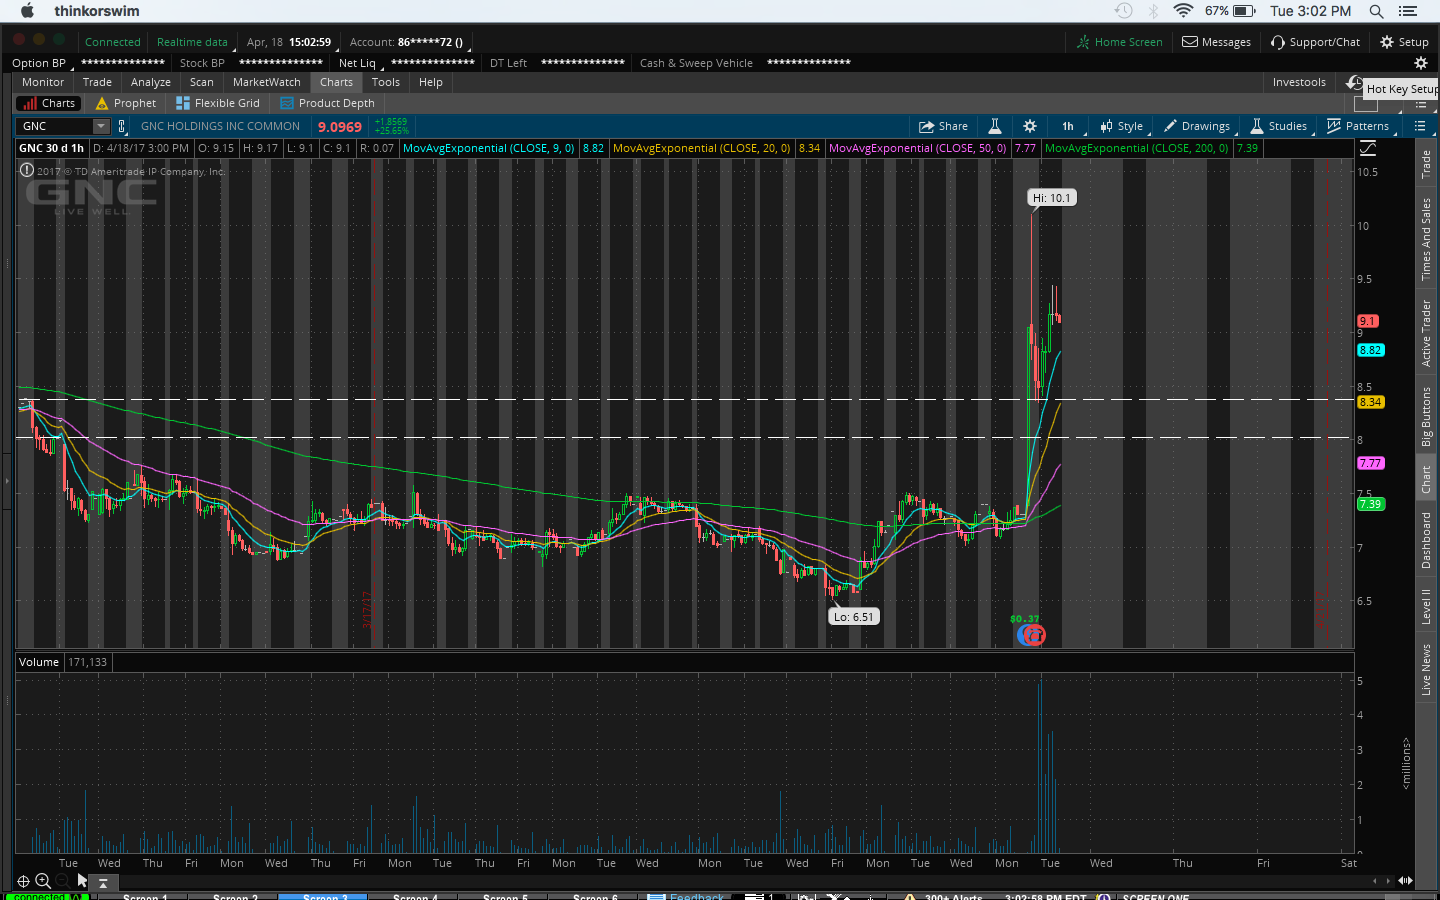Click the Wi-Fi icon in menu bar
1440x900 pixels.
(1183, 11)
